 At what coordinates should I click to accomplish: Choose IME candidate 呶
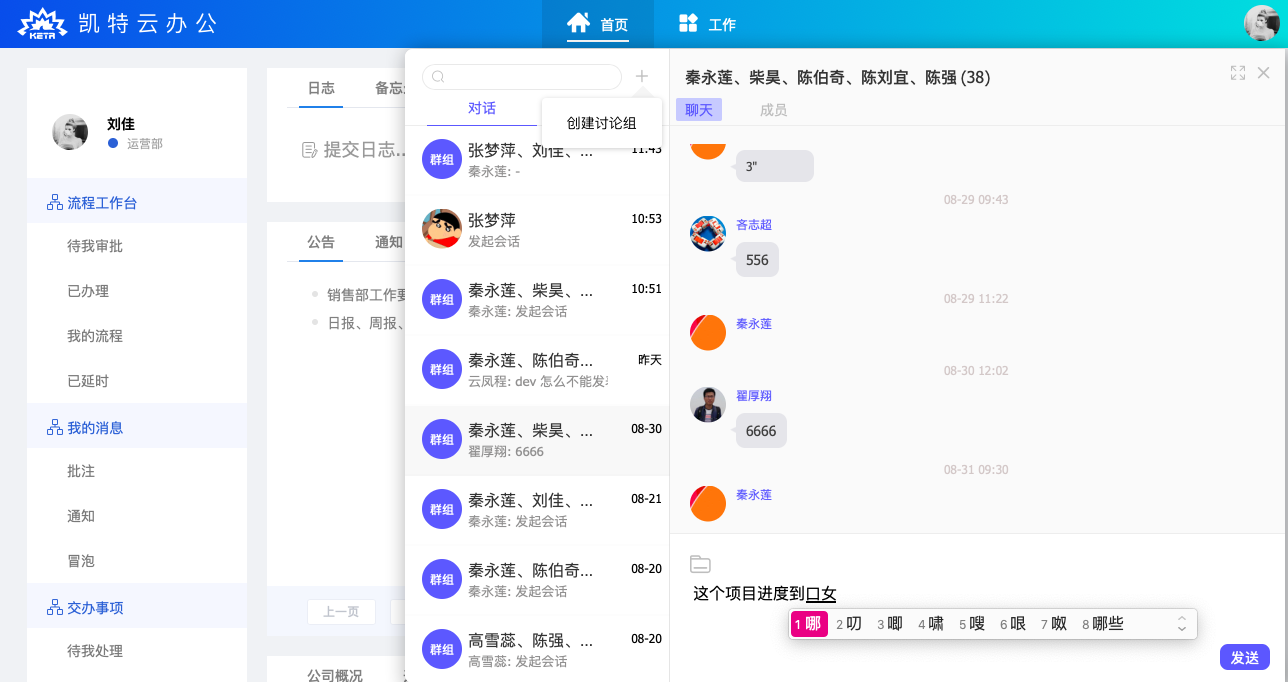(x=1053, y=624)
